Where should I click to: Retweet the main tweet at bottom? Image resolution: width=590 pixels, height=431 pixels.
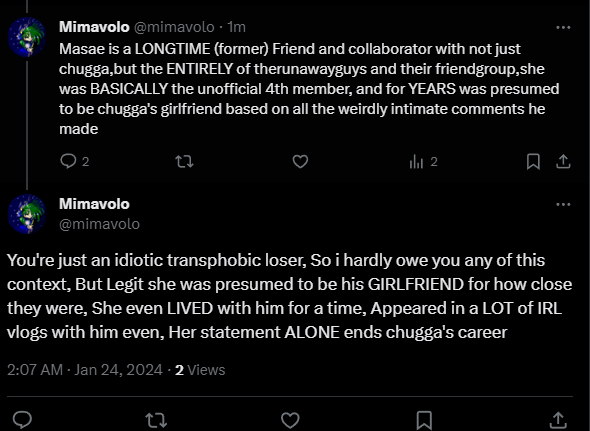[x=156, y=420]
